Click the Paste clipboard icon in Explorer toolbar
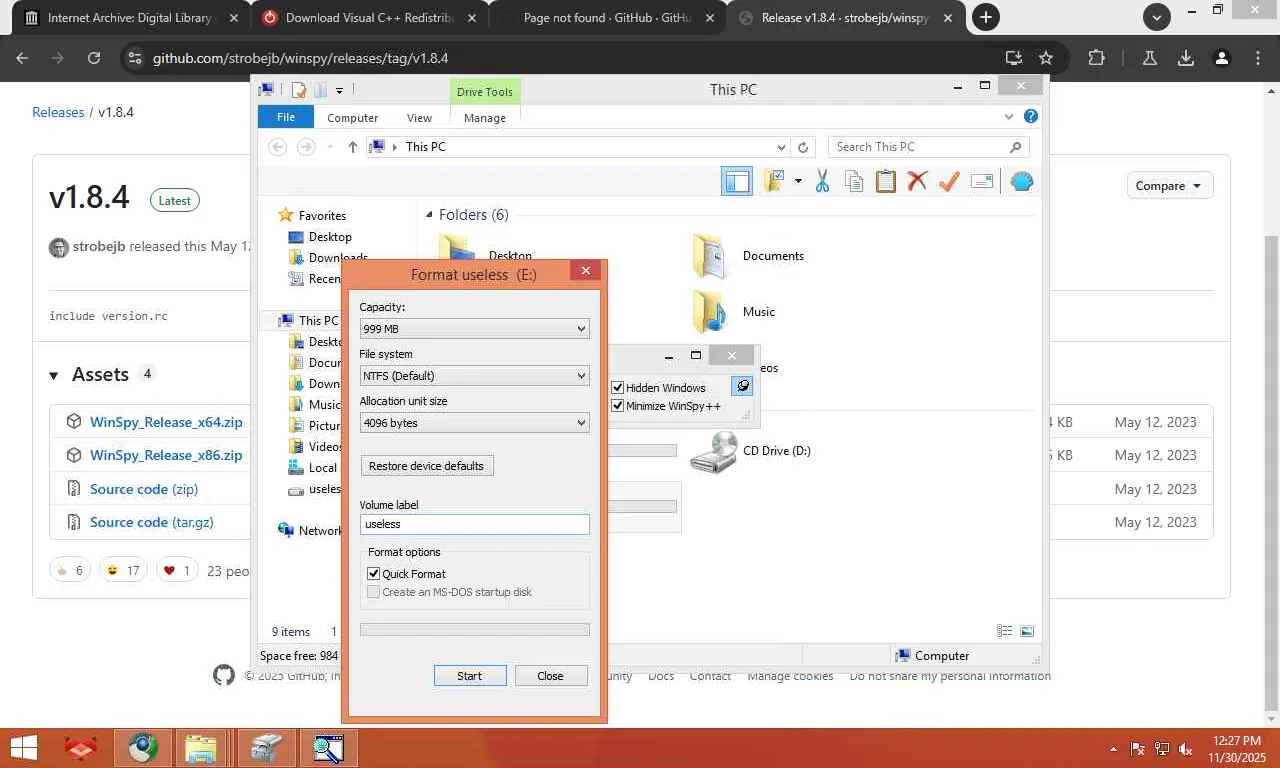 885,181
